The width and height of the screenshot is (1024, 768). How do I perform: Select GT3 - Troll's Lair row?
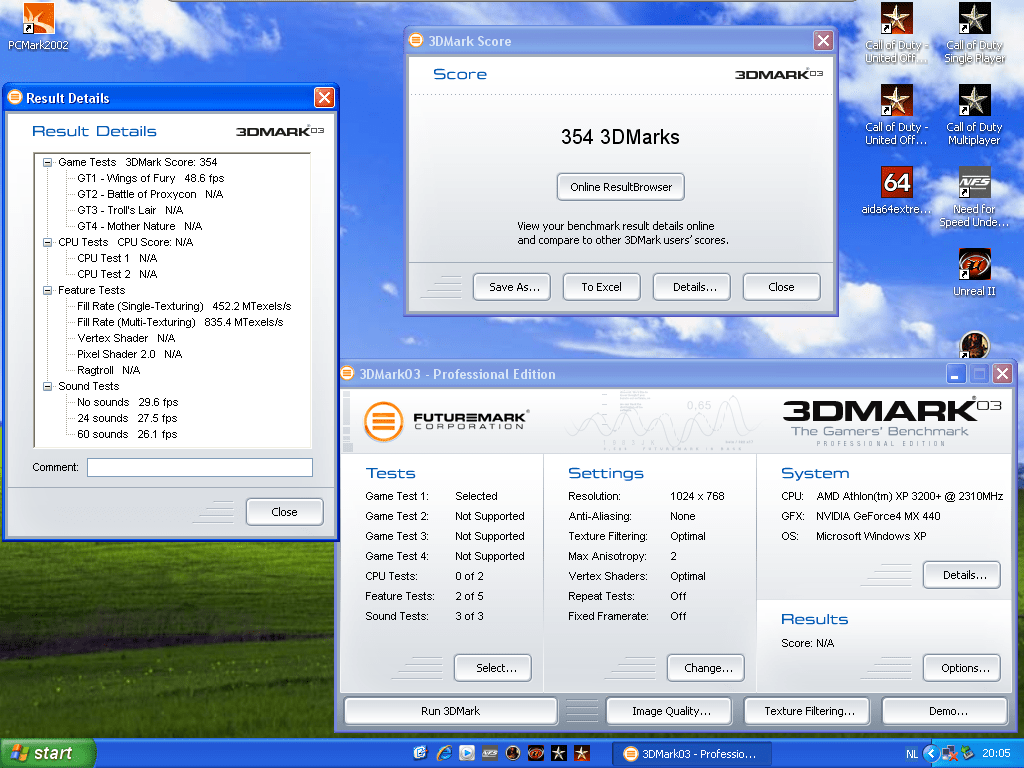pyautogui.click(x=130, y=210)
